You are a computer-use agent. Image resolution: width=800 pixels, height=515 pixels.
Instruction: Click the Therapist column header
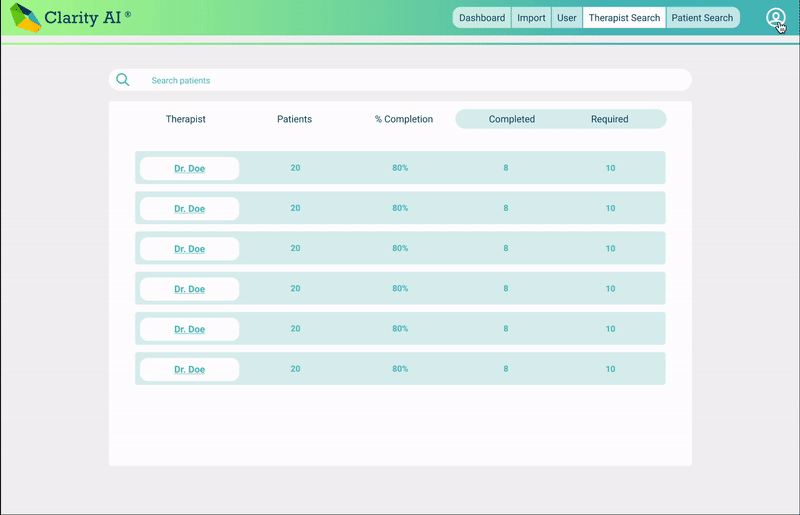pyautogui.click(x=186, y=119)
